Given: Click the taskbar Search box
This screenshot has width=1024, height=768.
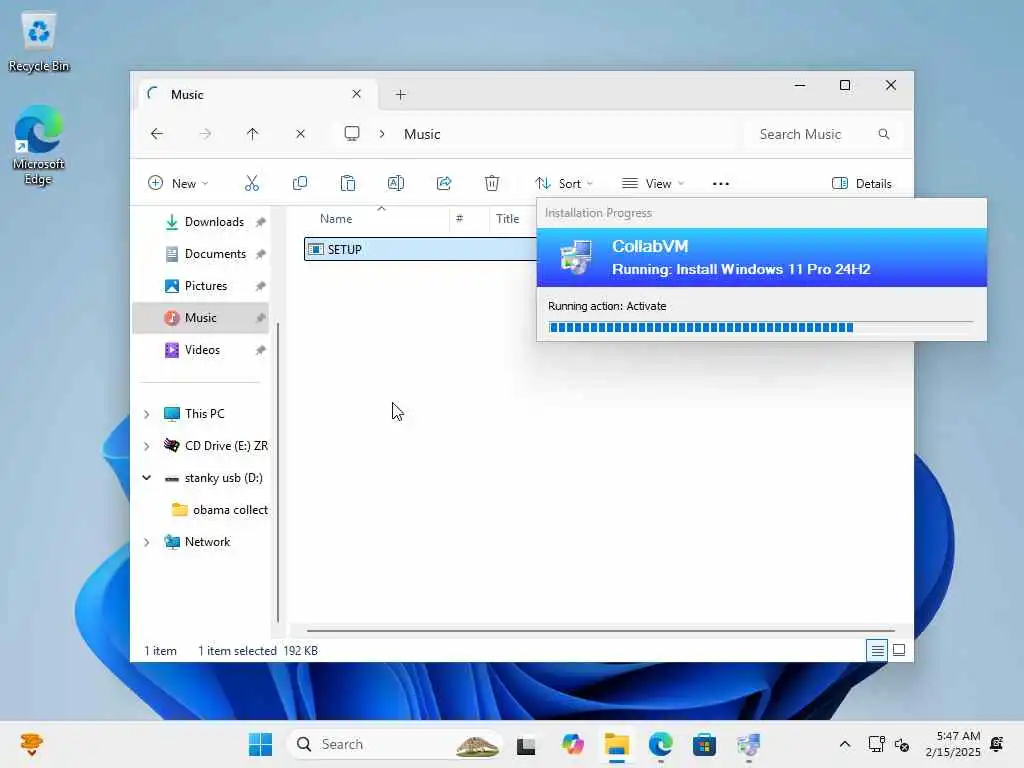Looking at the screenshot, I should pyautogui.click(x=394, y=744).
